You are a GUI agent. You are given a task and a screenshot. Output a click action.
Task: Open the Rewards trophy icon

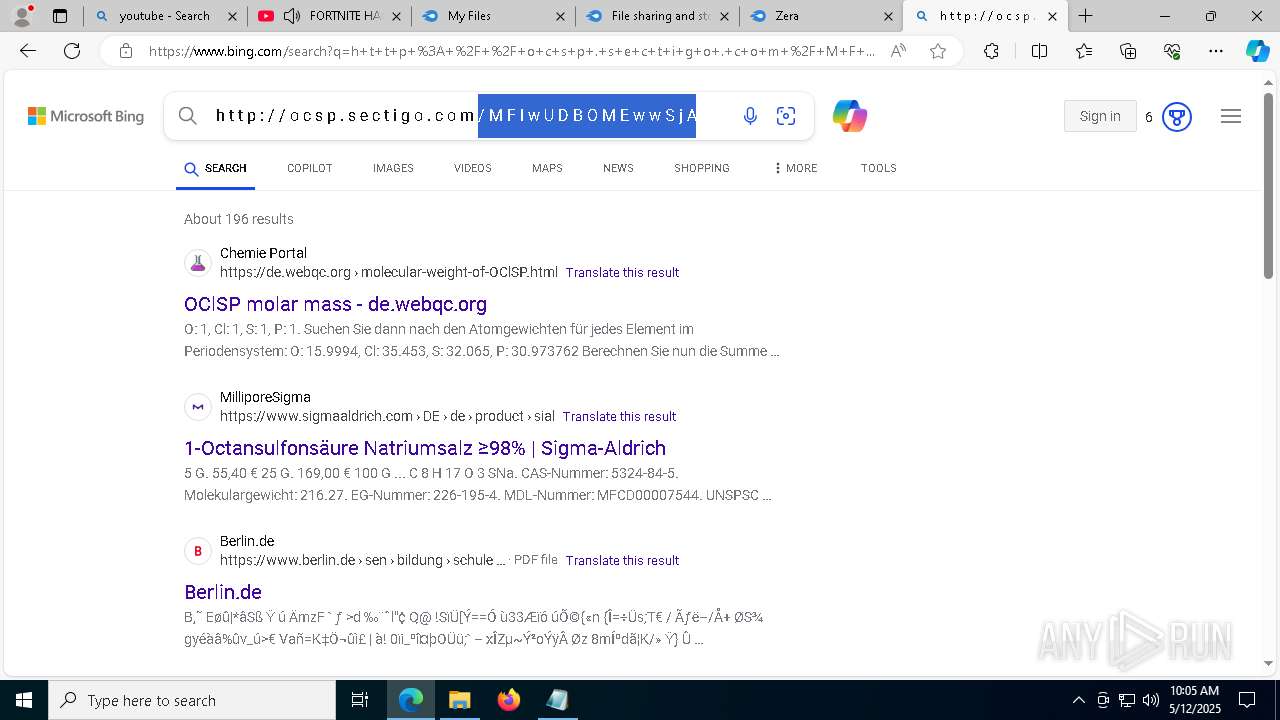[1177, 117]
